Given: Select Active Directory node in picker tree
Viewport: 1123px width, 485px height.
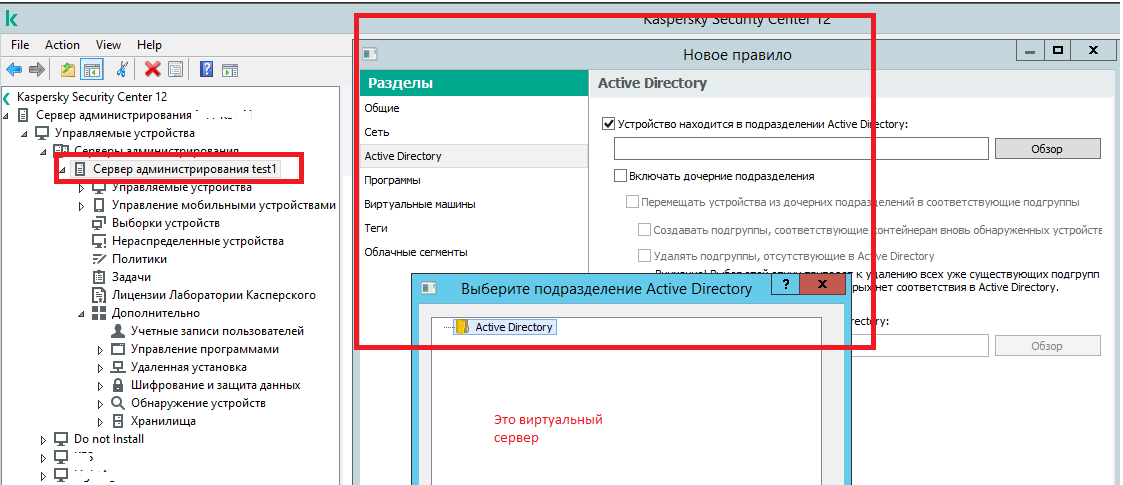Looking at the screenshot, I should coord(514,327).
